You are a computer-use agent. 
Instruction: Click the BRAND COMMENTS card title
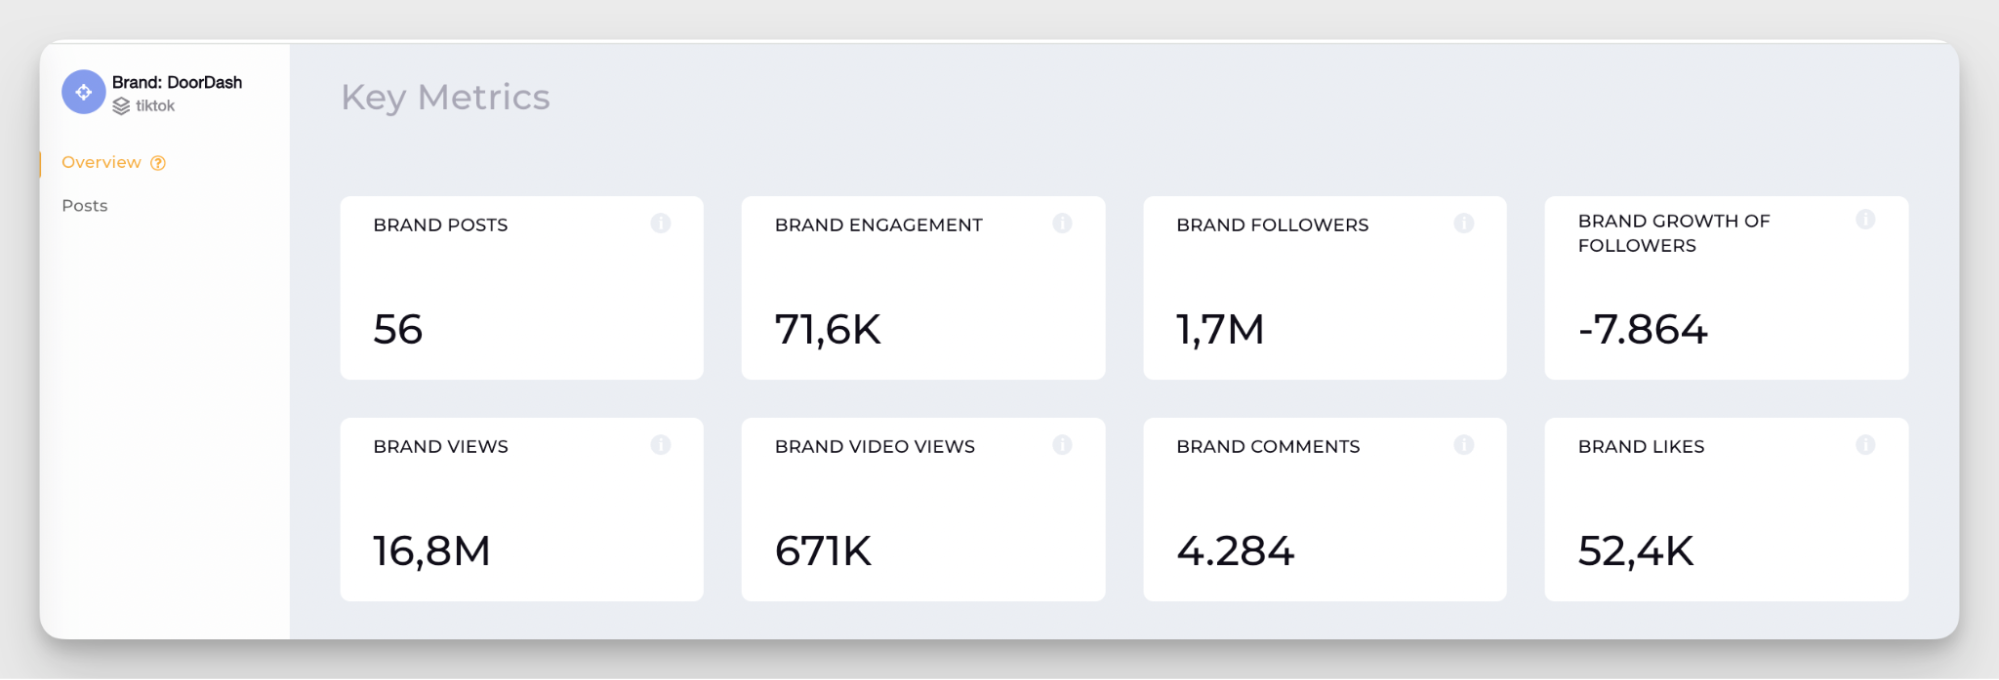[x=1268, y=447]
